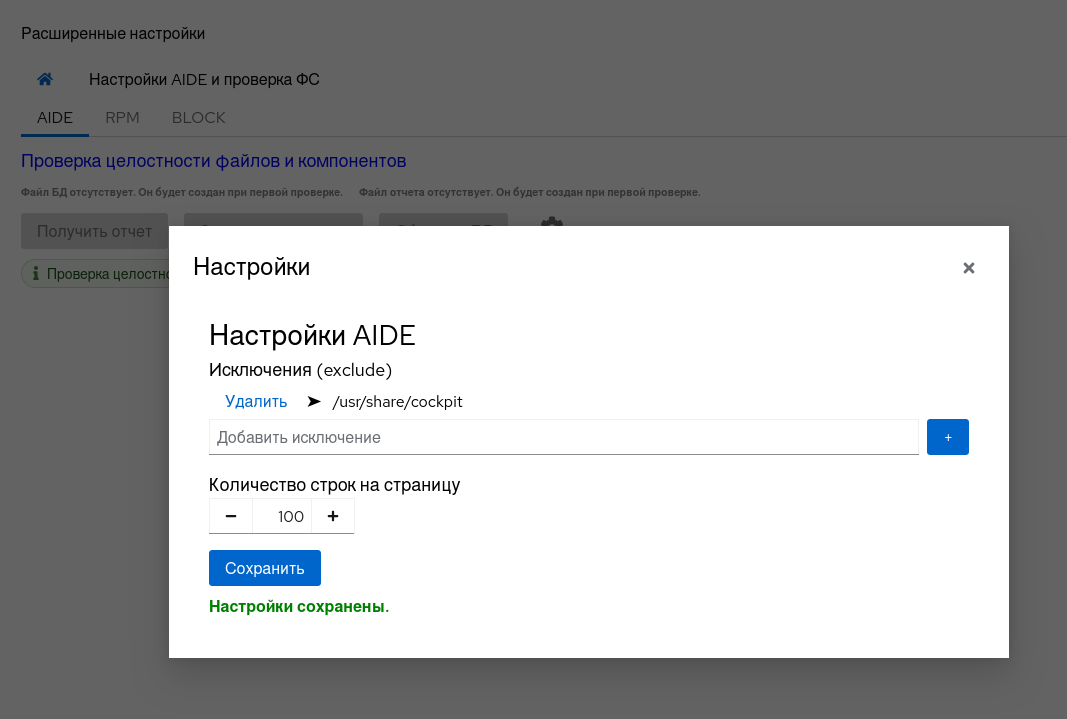Close the Настройки dialog with X

click(x=968, y=268)
